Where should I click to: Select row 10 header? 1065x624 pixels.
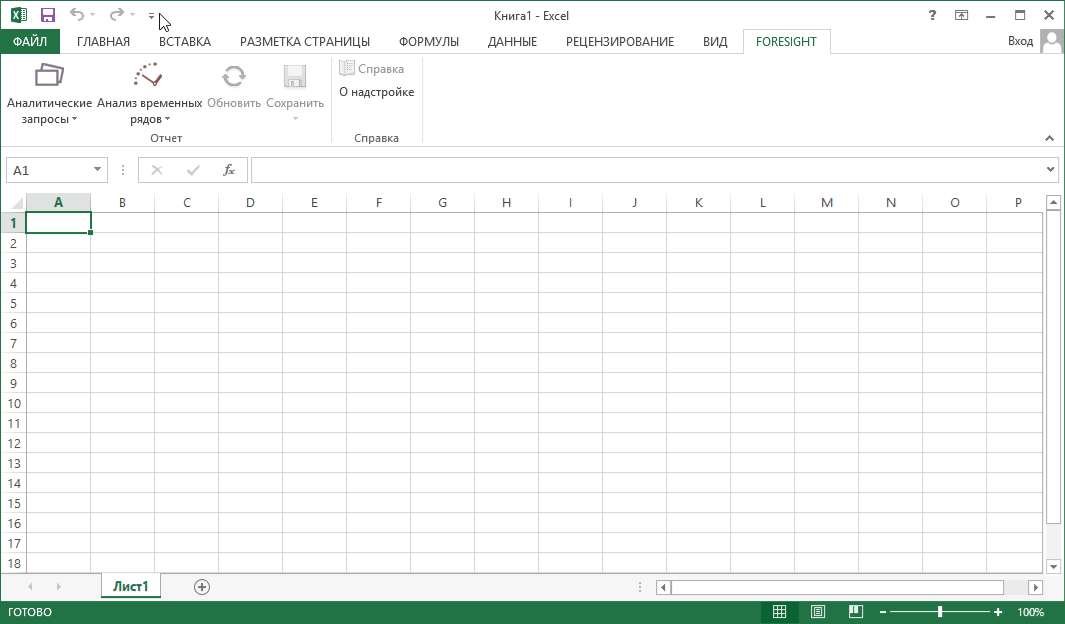point(14,403)
